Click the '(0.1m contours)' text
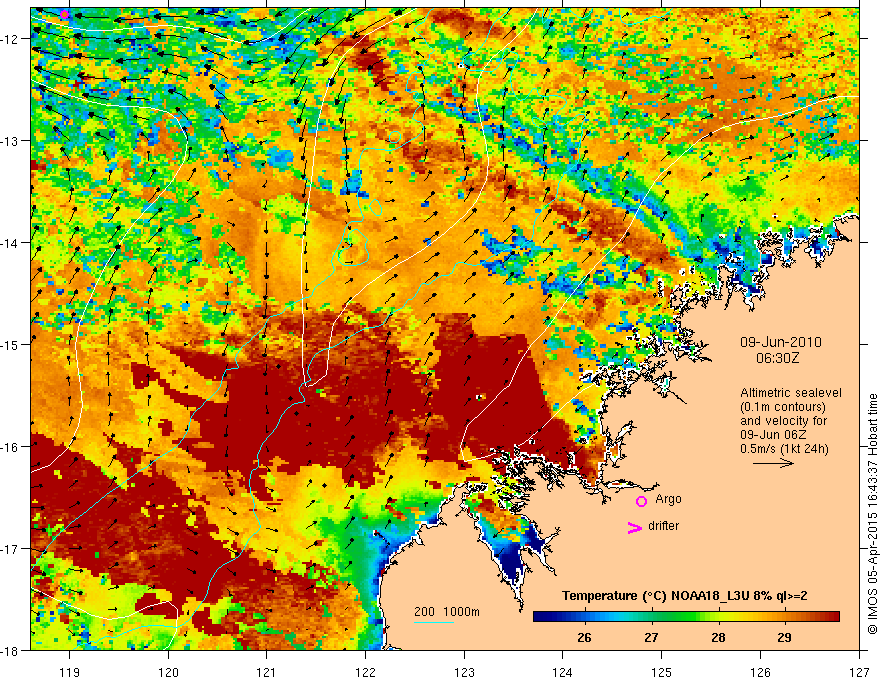The height and width of the screenshot is (680, 880). click(x=783, y=407)
